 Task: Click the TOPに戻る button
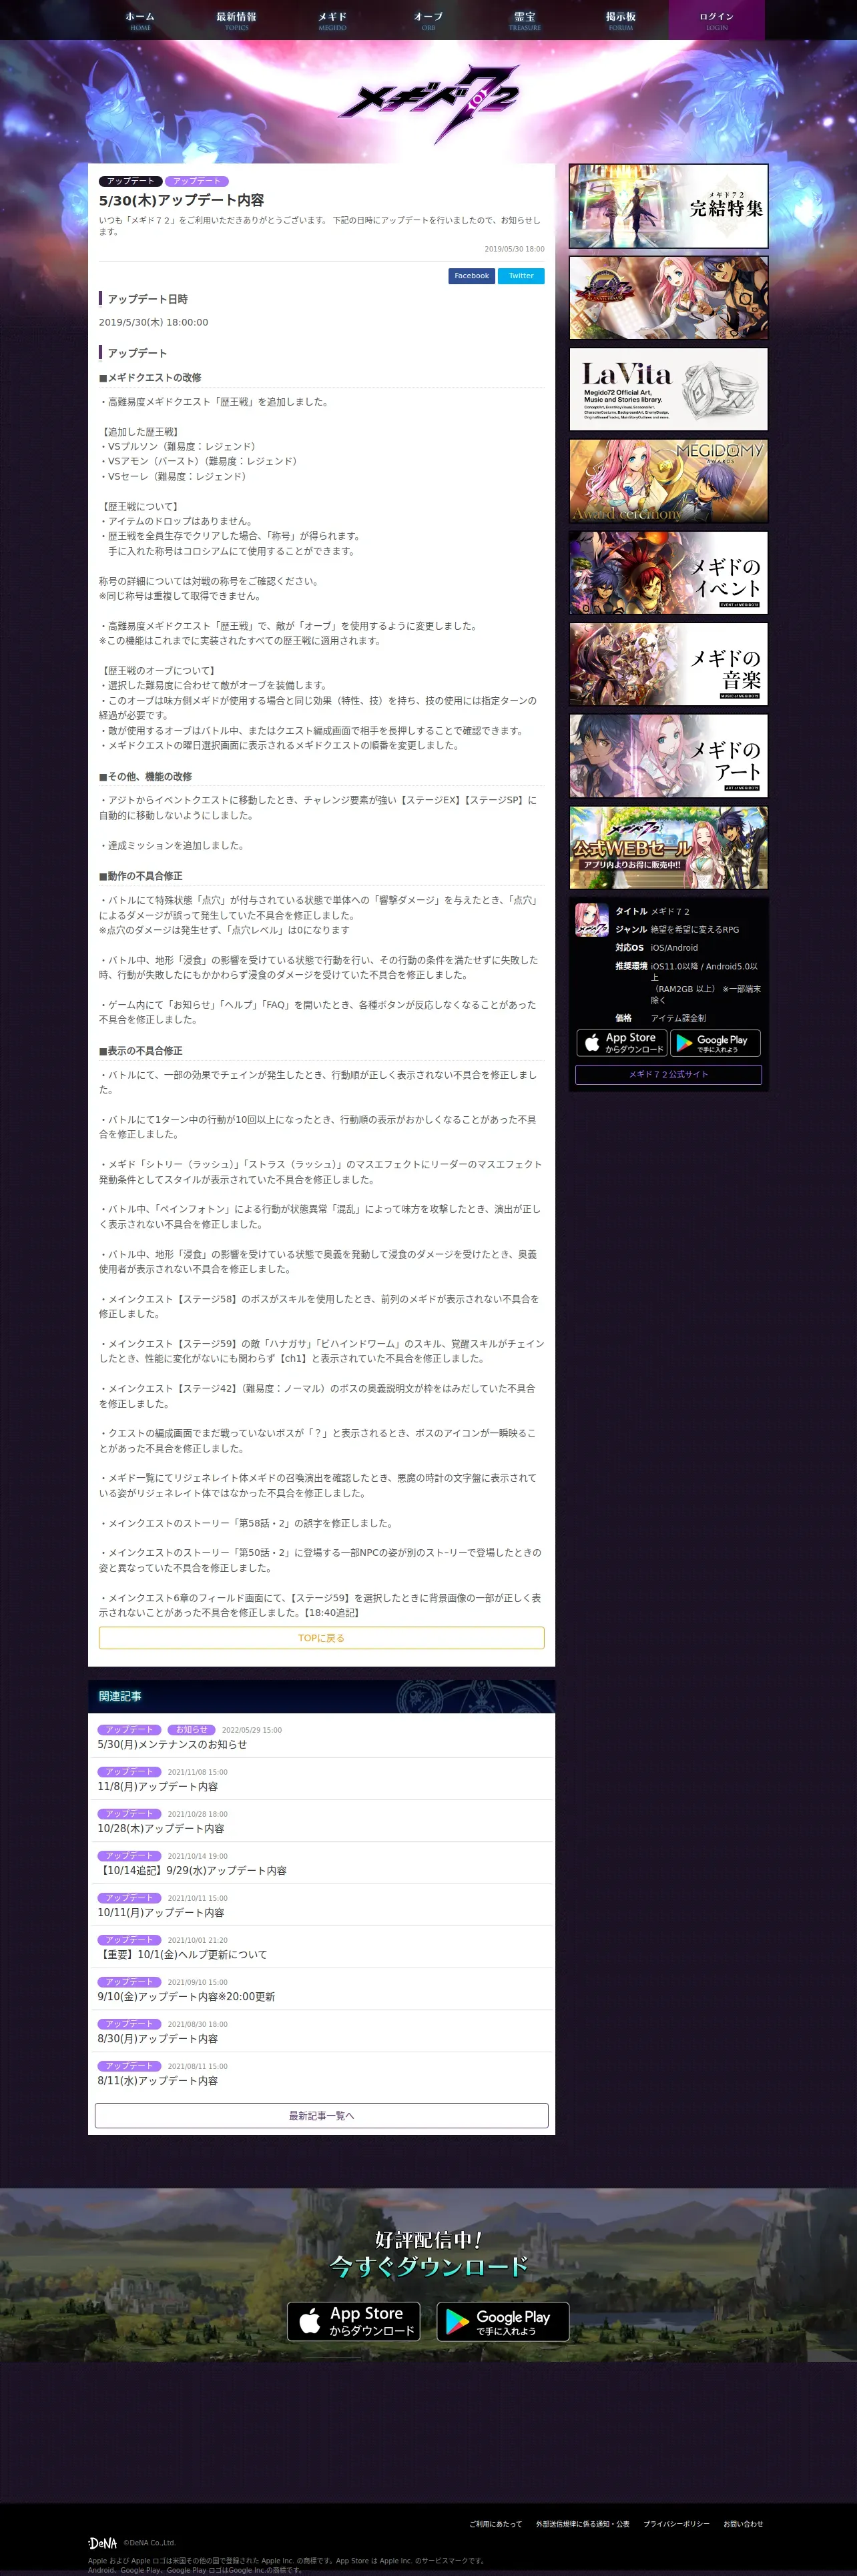point(321,1638)
